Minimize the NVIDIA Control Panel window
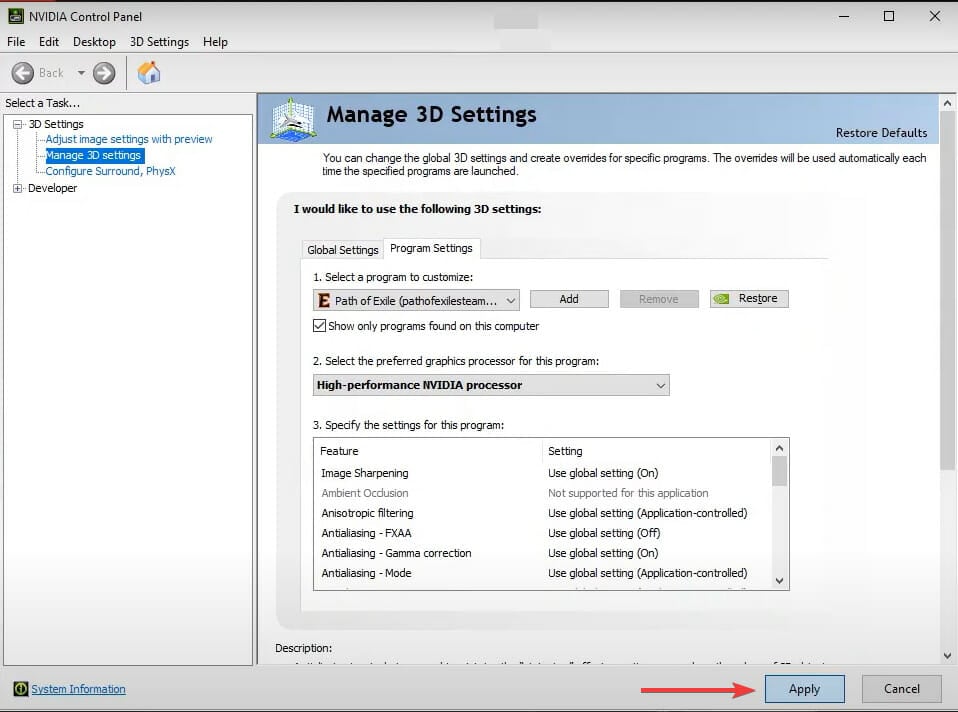Image resolution: width=958 pixels, height=712 pixels. click(x=844, y=17)
